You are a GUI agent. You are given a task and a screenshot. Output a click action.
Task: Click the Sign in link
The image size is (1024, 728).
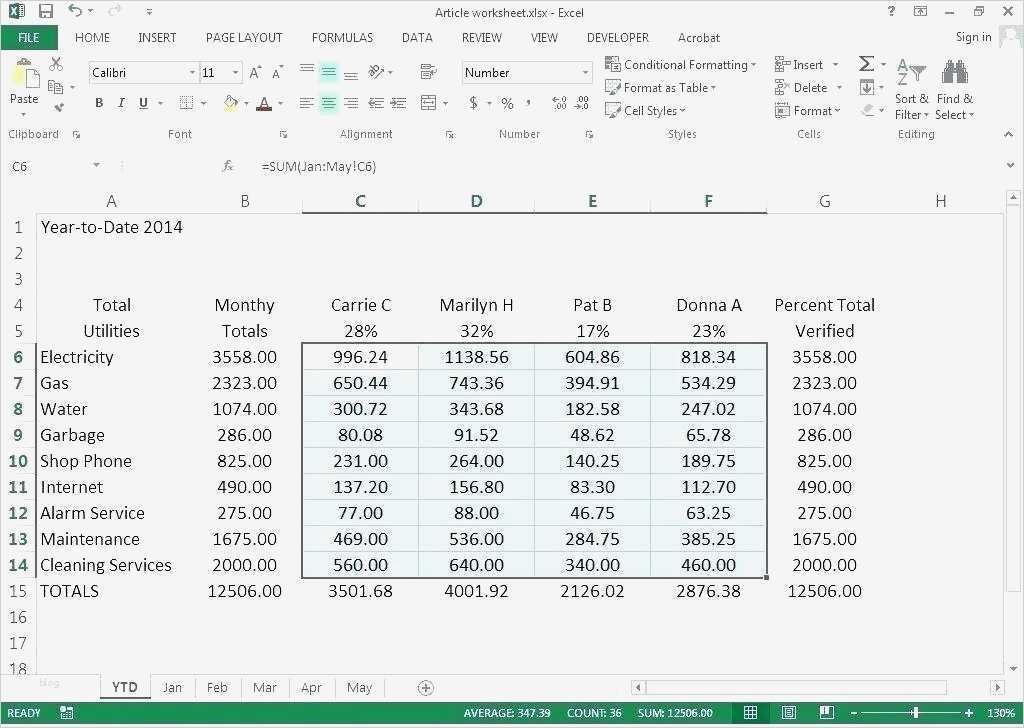click(973, 37)
